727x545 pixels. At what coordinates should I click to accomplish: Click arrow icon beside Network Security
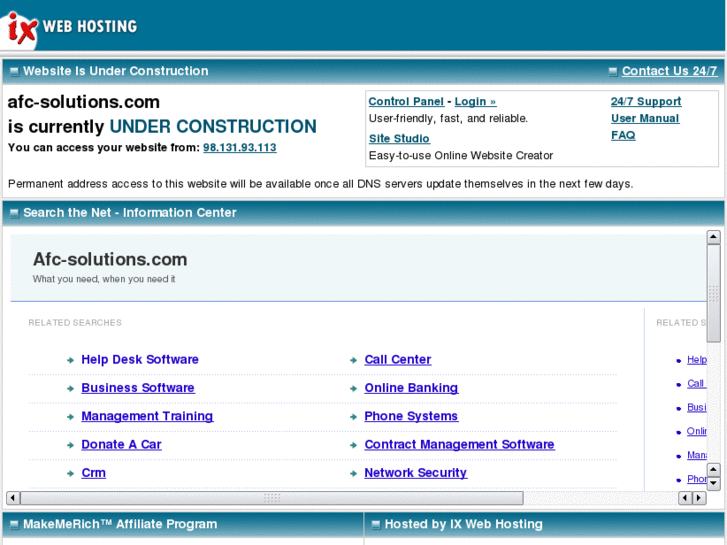coord(353,473)
